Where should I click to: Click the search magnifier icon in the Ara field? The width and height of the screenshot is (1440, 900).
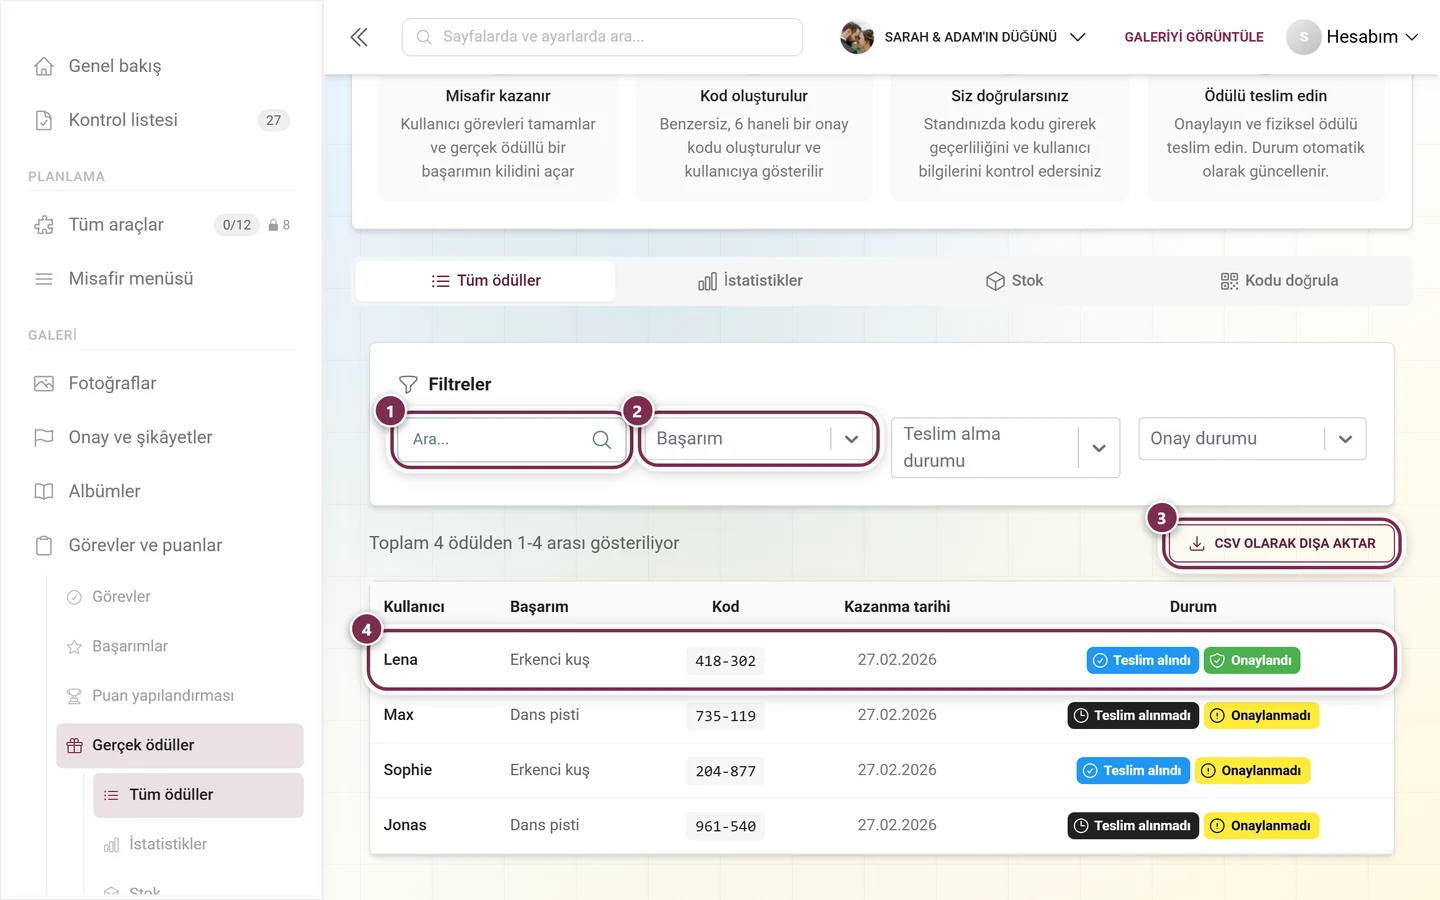tap(601, 439)
